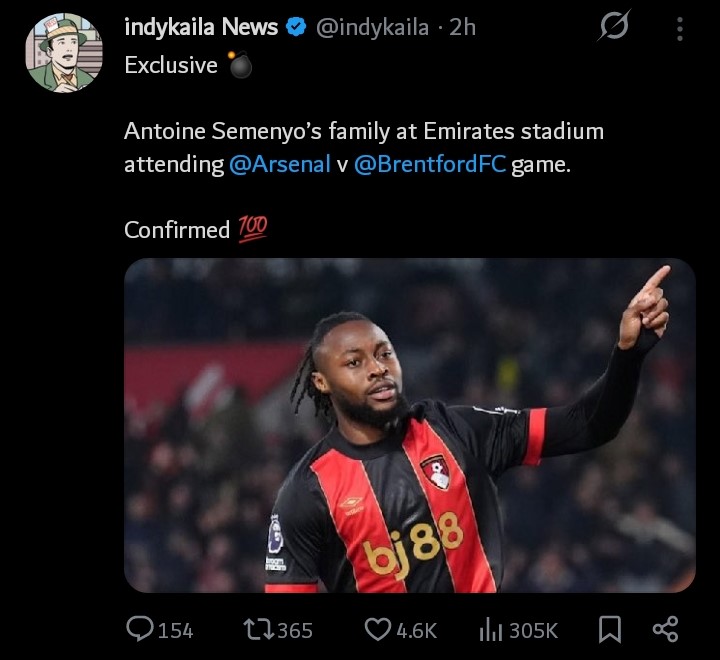Click the 2h post timestamp
The width and height of the screenshot is (720, 660).
(463, 28)
